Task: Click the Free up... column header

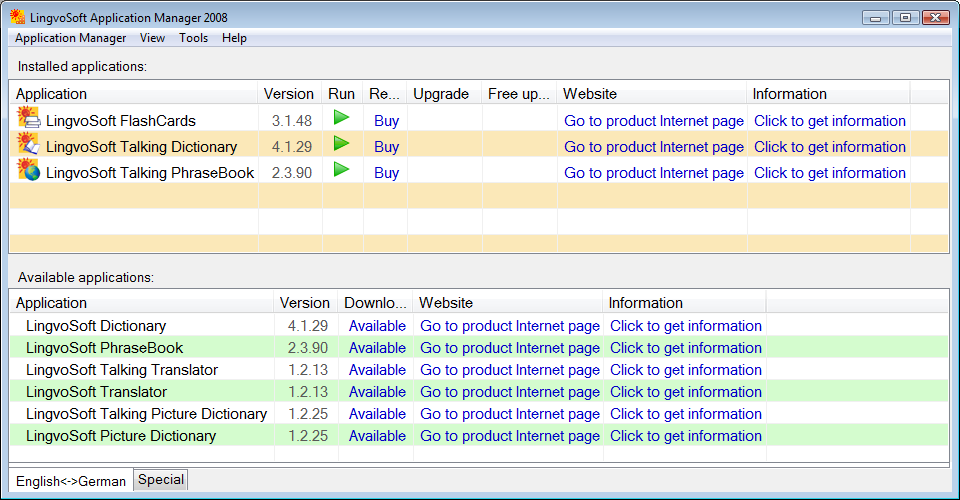Action: 519,94
